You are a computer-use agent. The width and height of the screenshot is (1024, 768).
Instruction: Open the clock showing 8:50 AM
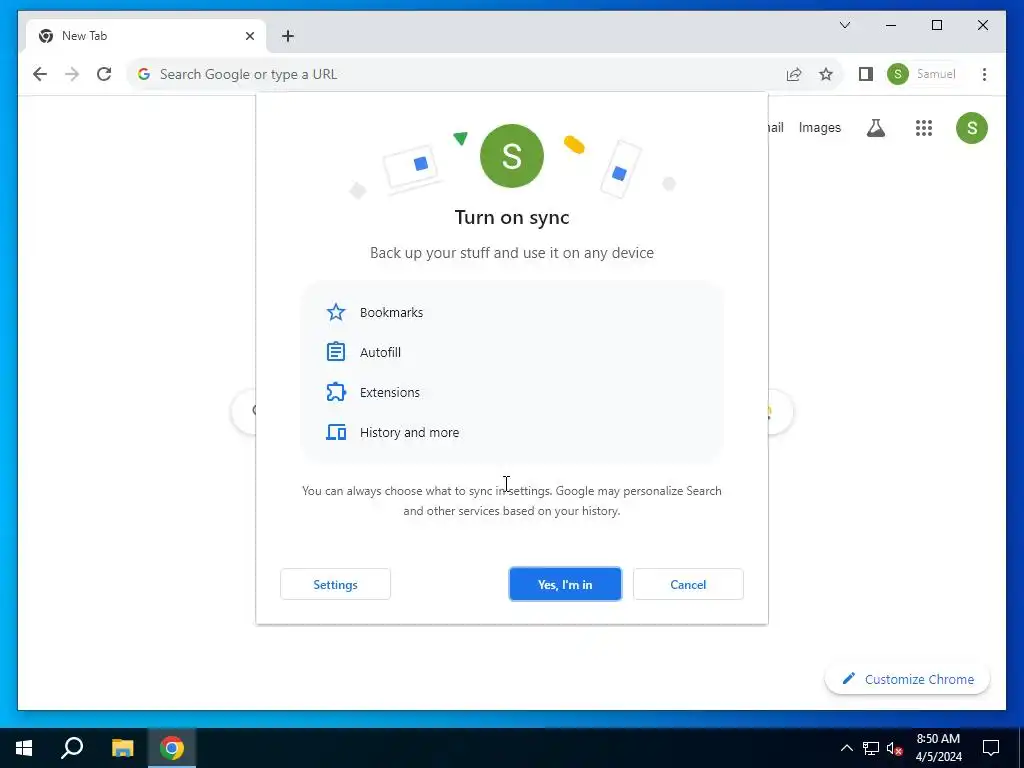coord(938,748)
